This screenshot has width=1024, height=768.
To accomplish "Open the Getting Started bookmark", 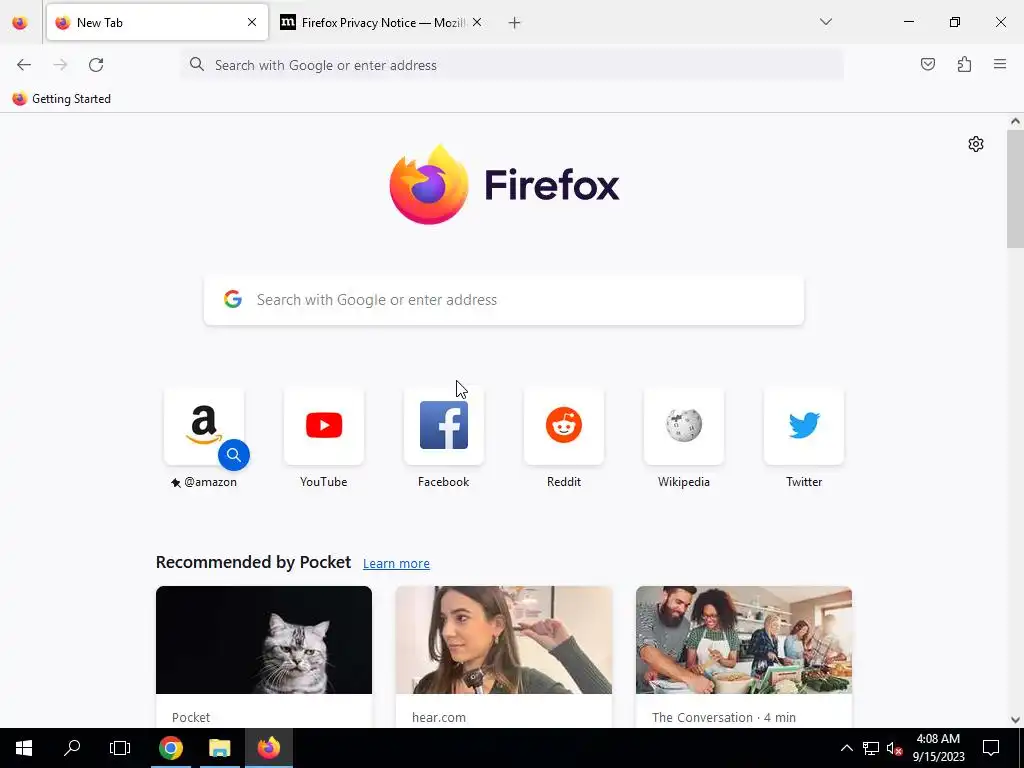I will point(61,99).
